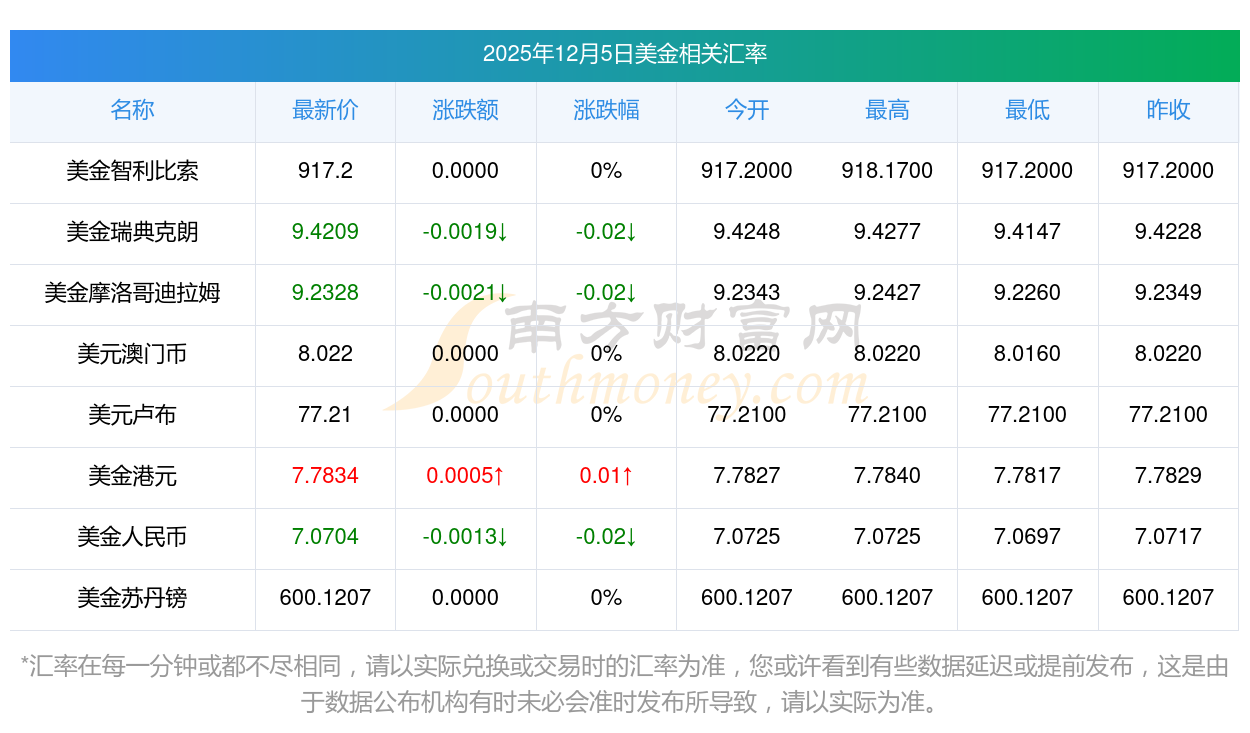
Task: Click the 美金苏丹镑 row name
Action: tap(132, 598)
